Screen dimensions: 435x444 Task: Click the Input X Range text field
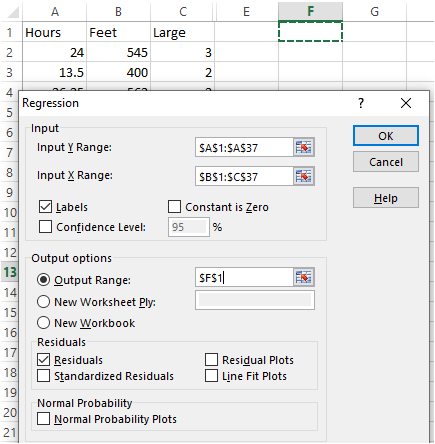tap(244, 176)
